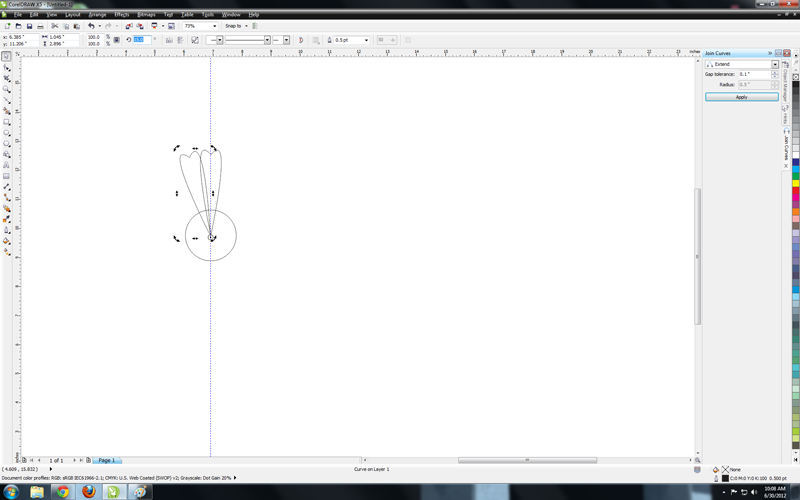Select the Connector tool

(7, 197)
